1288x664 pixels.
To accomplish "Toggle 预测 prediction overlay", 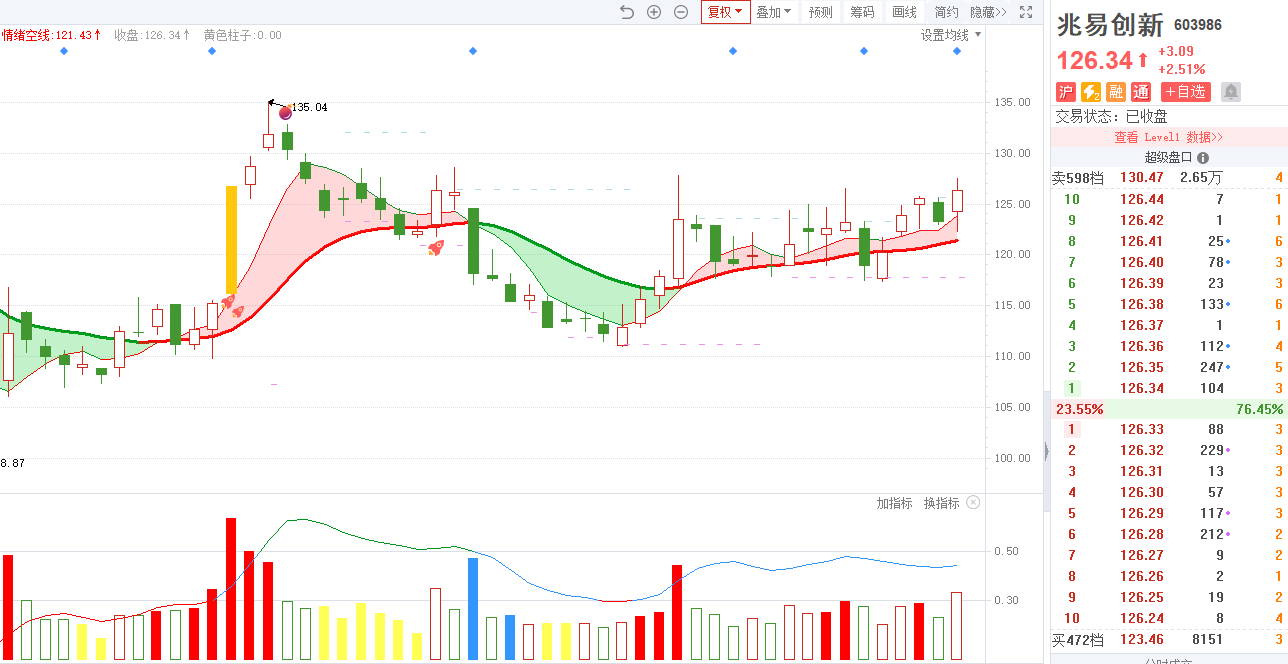I will (821, 12).
